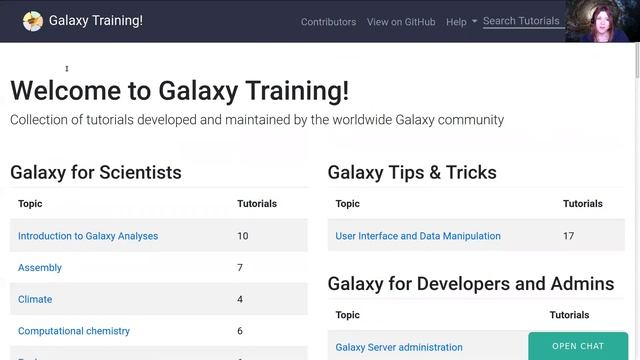Click Tutorials header in Developers and Admins table
The image size is (640, 360).
click(x=569, y=315)
